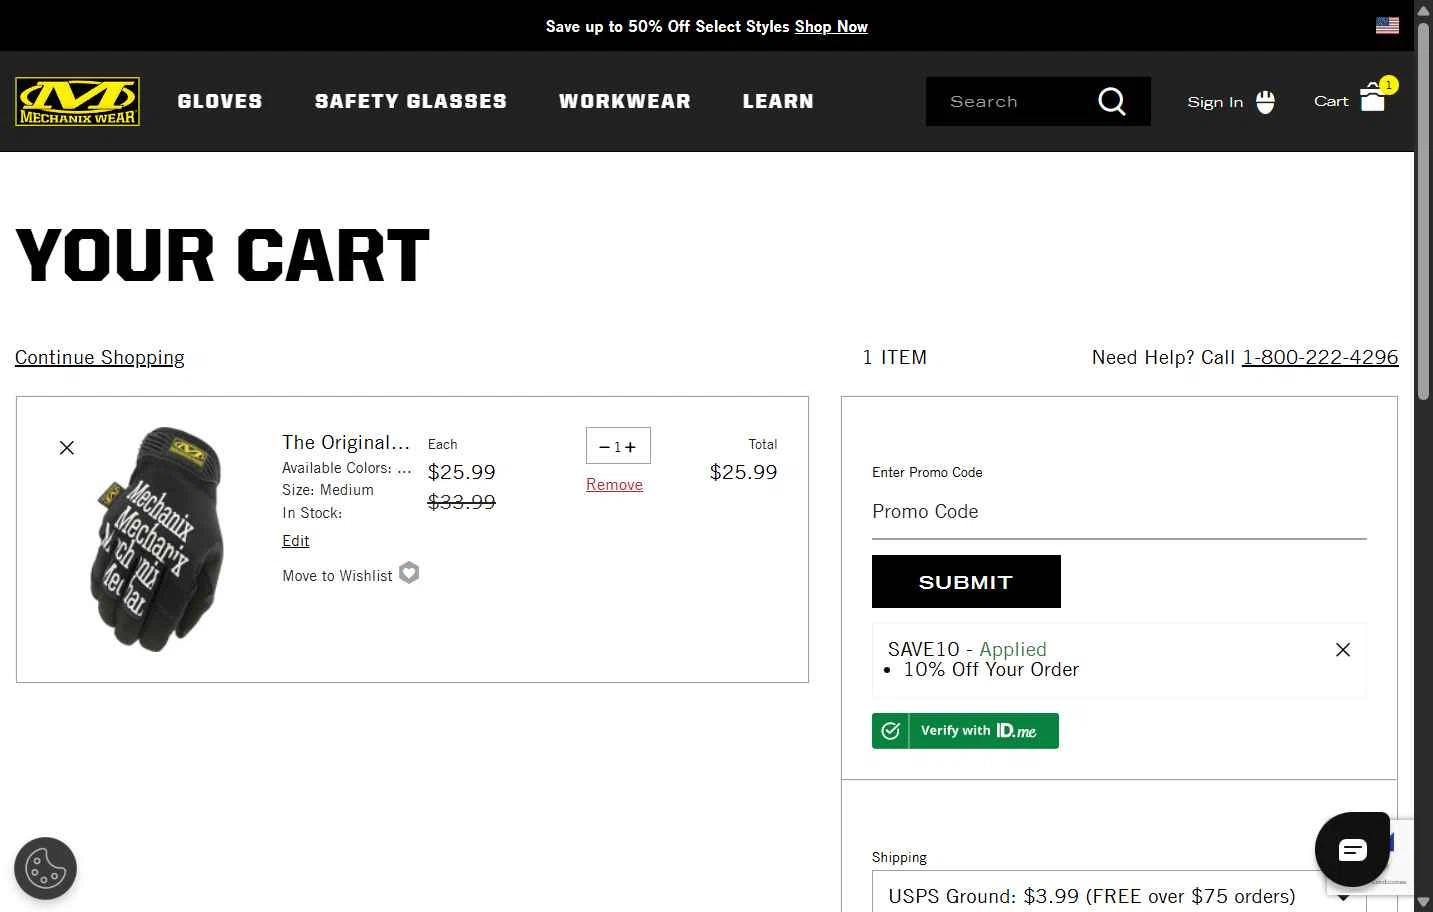Open the Workwear menu
The width and height of the screenshot is (1433, 912).
(625, 101)
